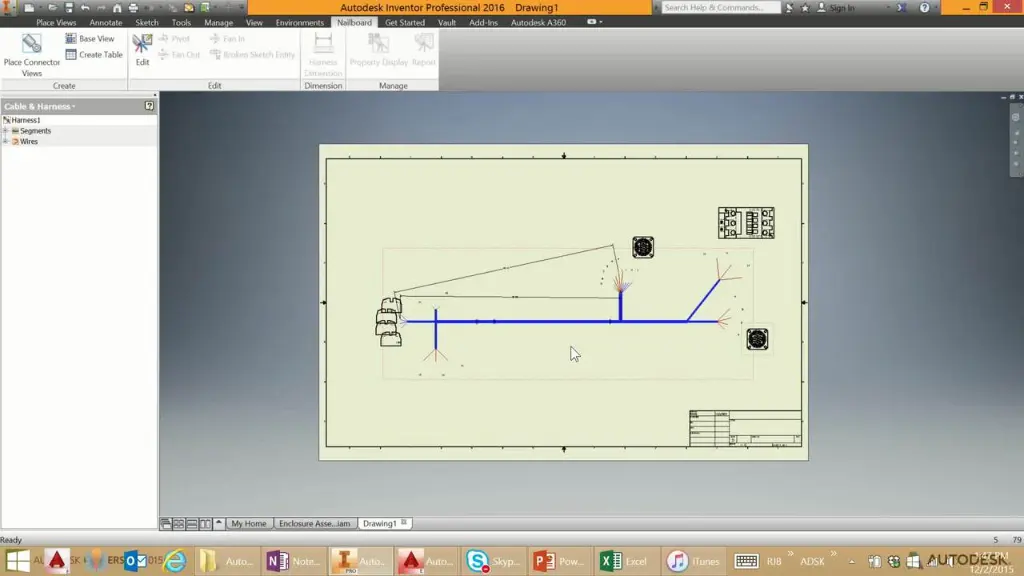Screen dimensions: 1024x576
Task: Expand the Wires tree node
Action: pos(6,141)
